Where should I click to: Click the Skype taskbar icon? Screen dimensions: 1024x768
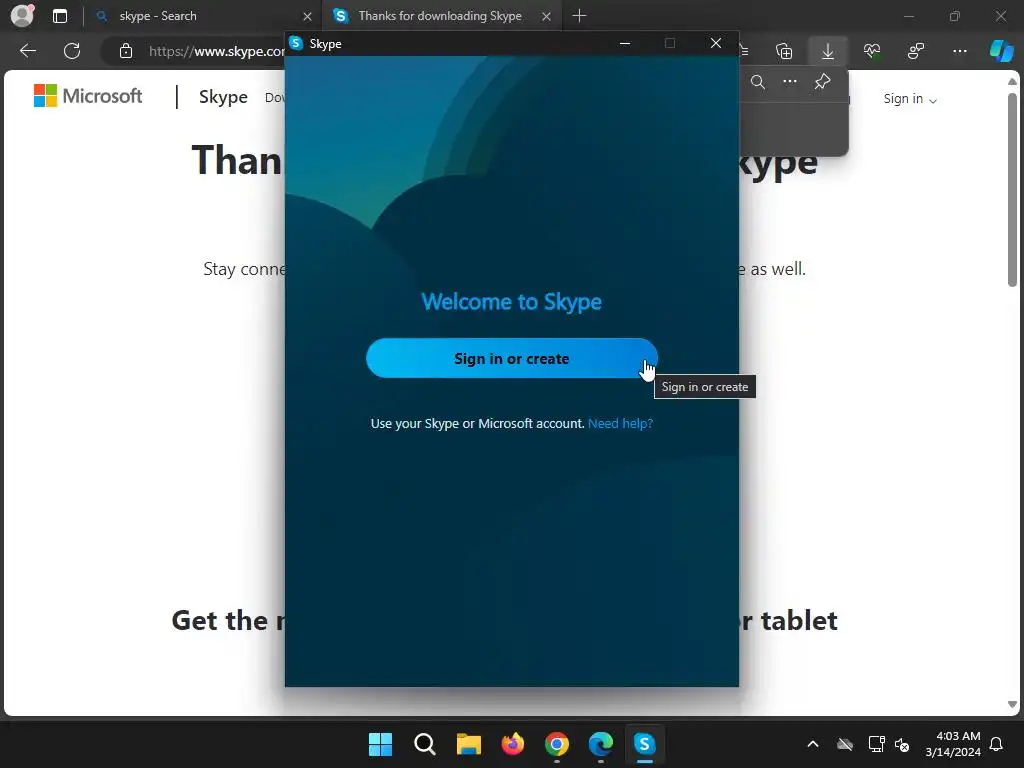pos(645,744)
